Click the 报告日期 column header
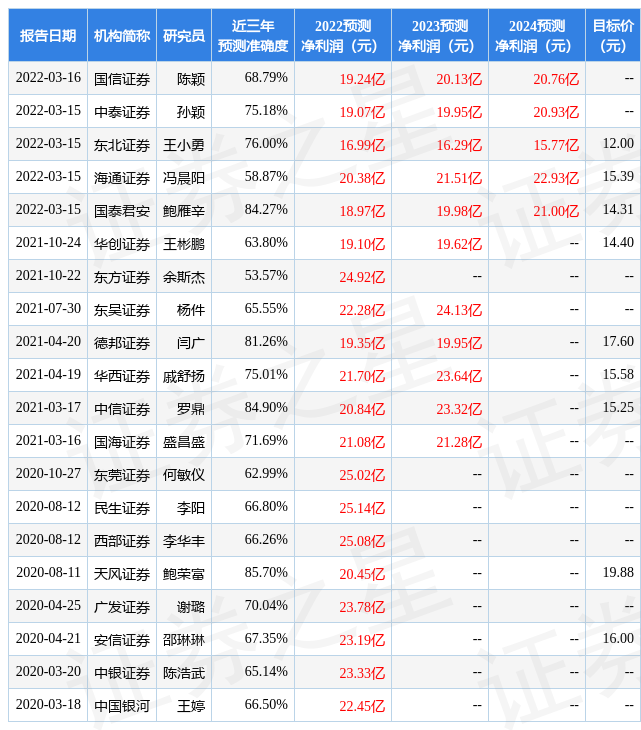641x730 pixels. 48,35
